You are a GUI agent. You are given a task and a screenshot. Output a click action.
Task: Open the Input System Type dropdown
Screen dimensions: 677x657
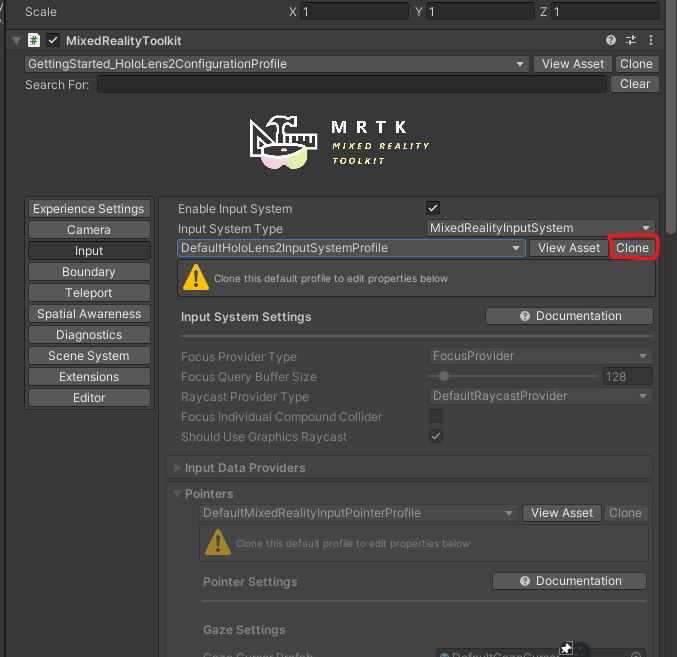point(541,228)
